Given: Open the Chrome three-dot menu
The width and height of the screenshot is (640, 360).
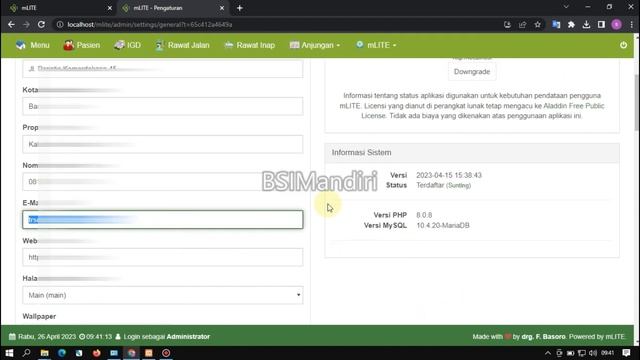Looking at the screenshot, I should tap(631, 24).
